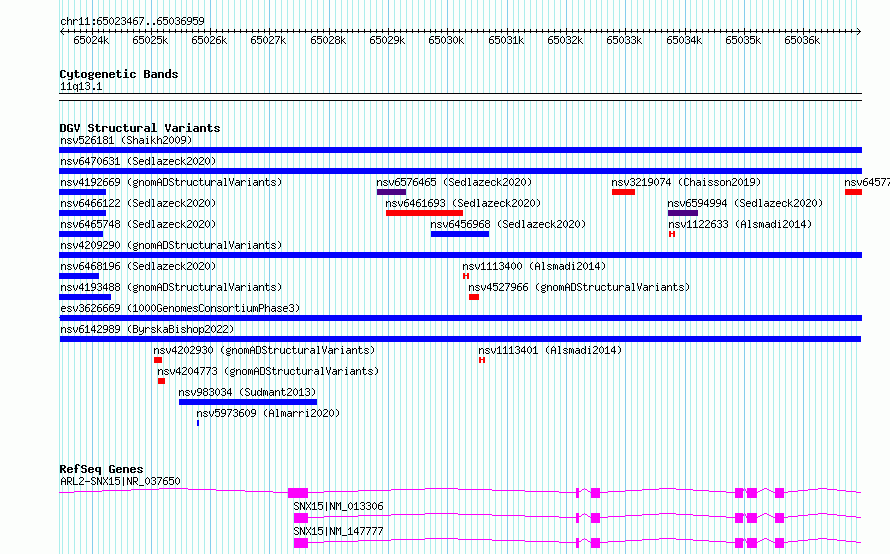
Task: Open the nsv526181 (Shaikh2009) variant label
Action: 126,140
